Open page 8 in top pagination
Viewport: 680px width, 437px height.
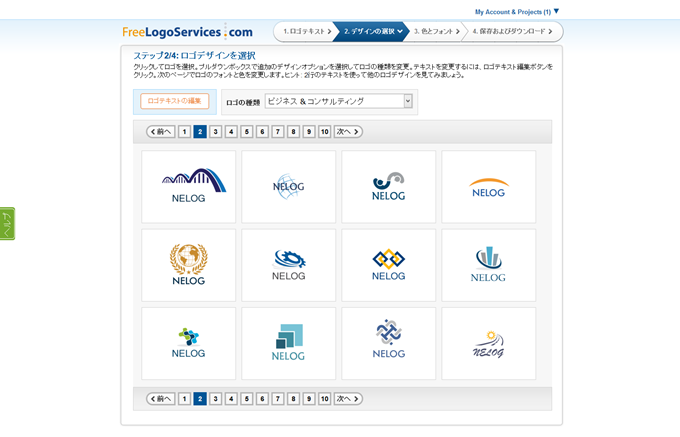point(294,132)
